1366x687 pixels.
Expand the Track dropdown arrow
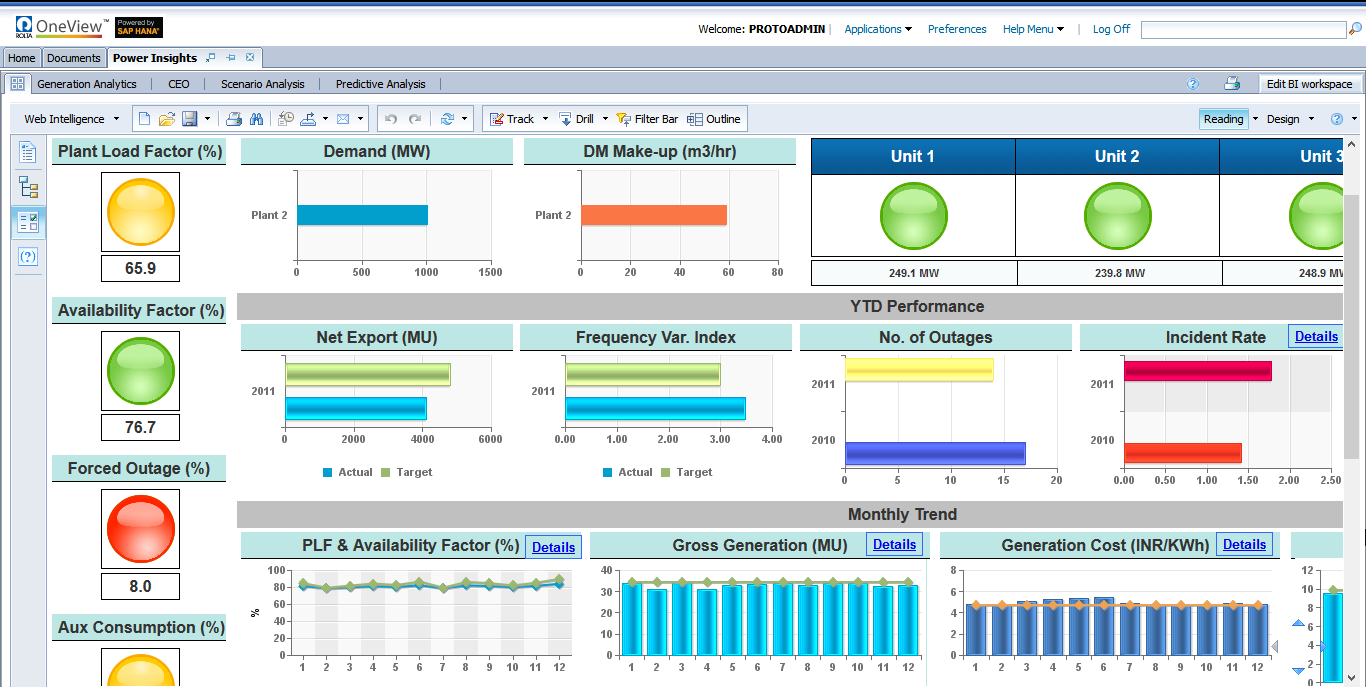[x=545, y=119]
